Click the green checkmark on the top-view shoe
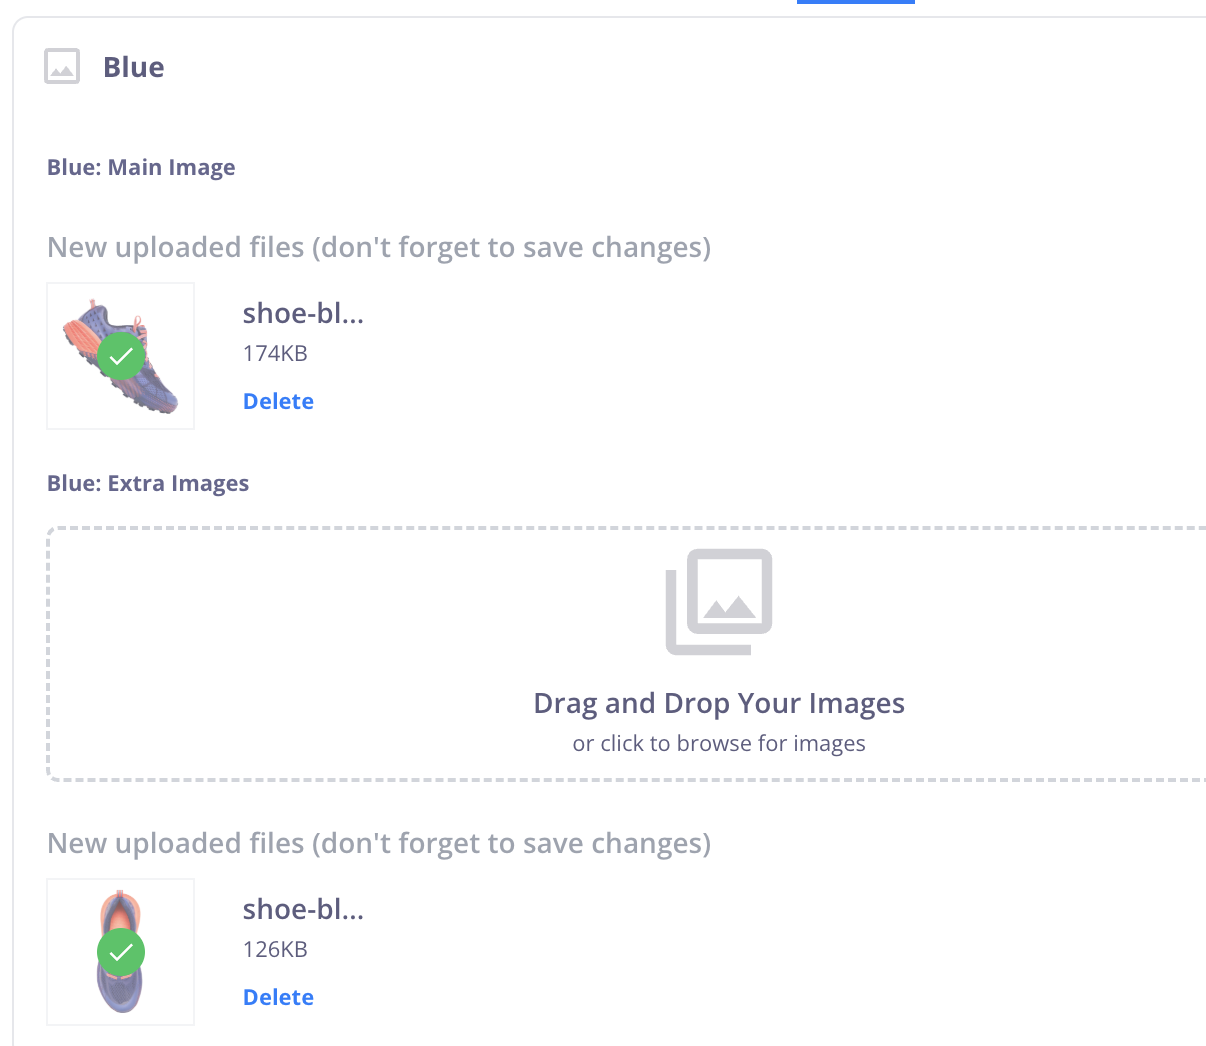1206x1046 pixels. (121, 953)
